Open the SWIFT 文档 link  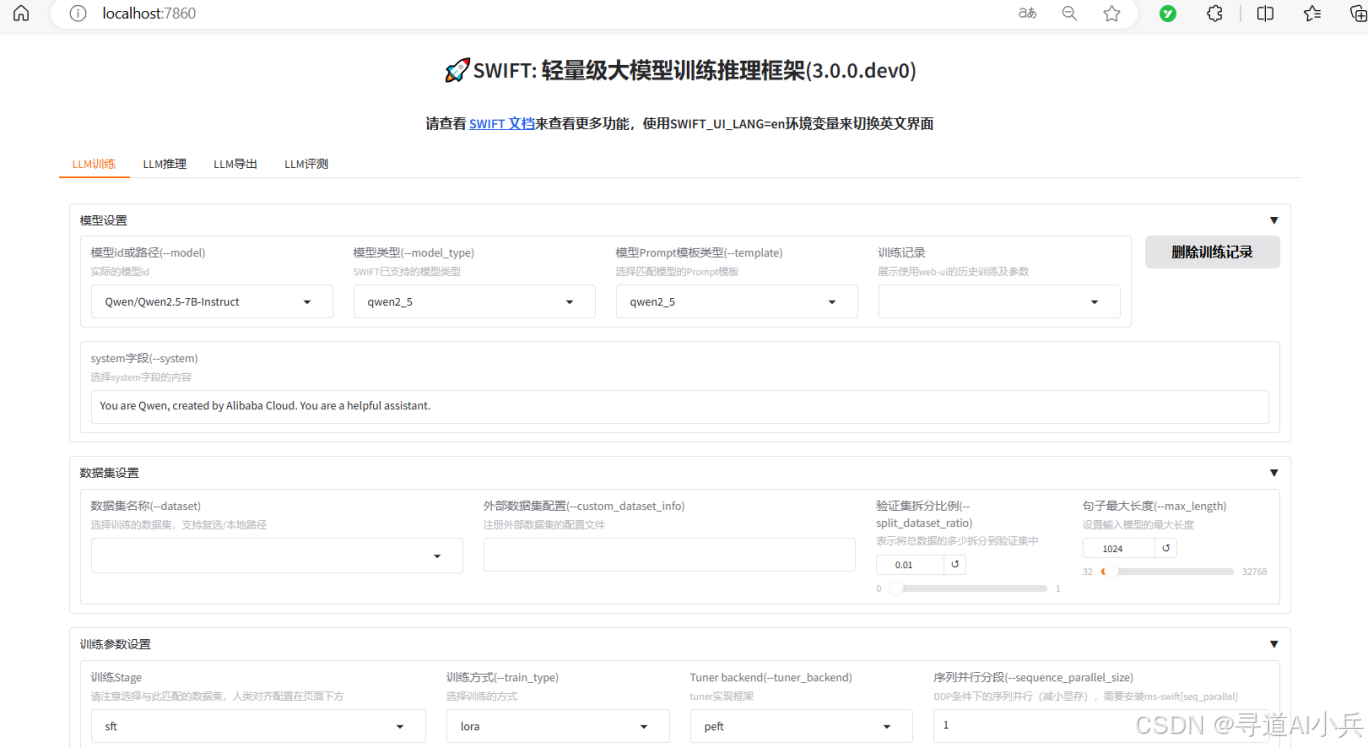click(x=501, y=123)
